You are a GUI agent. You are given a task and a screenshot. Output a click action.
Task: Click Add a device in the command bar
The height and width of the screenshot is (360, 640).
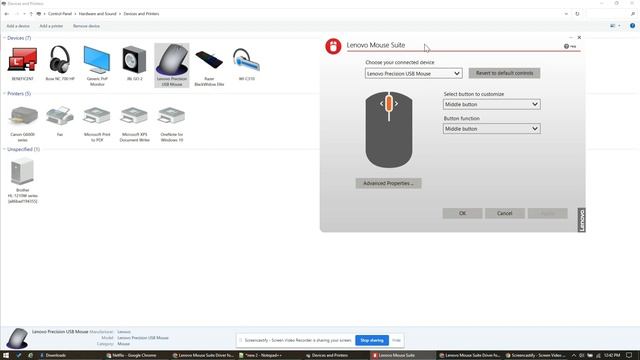point(18,26)
